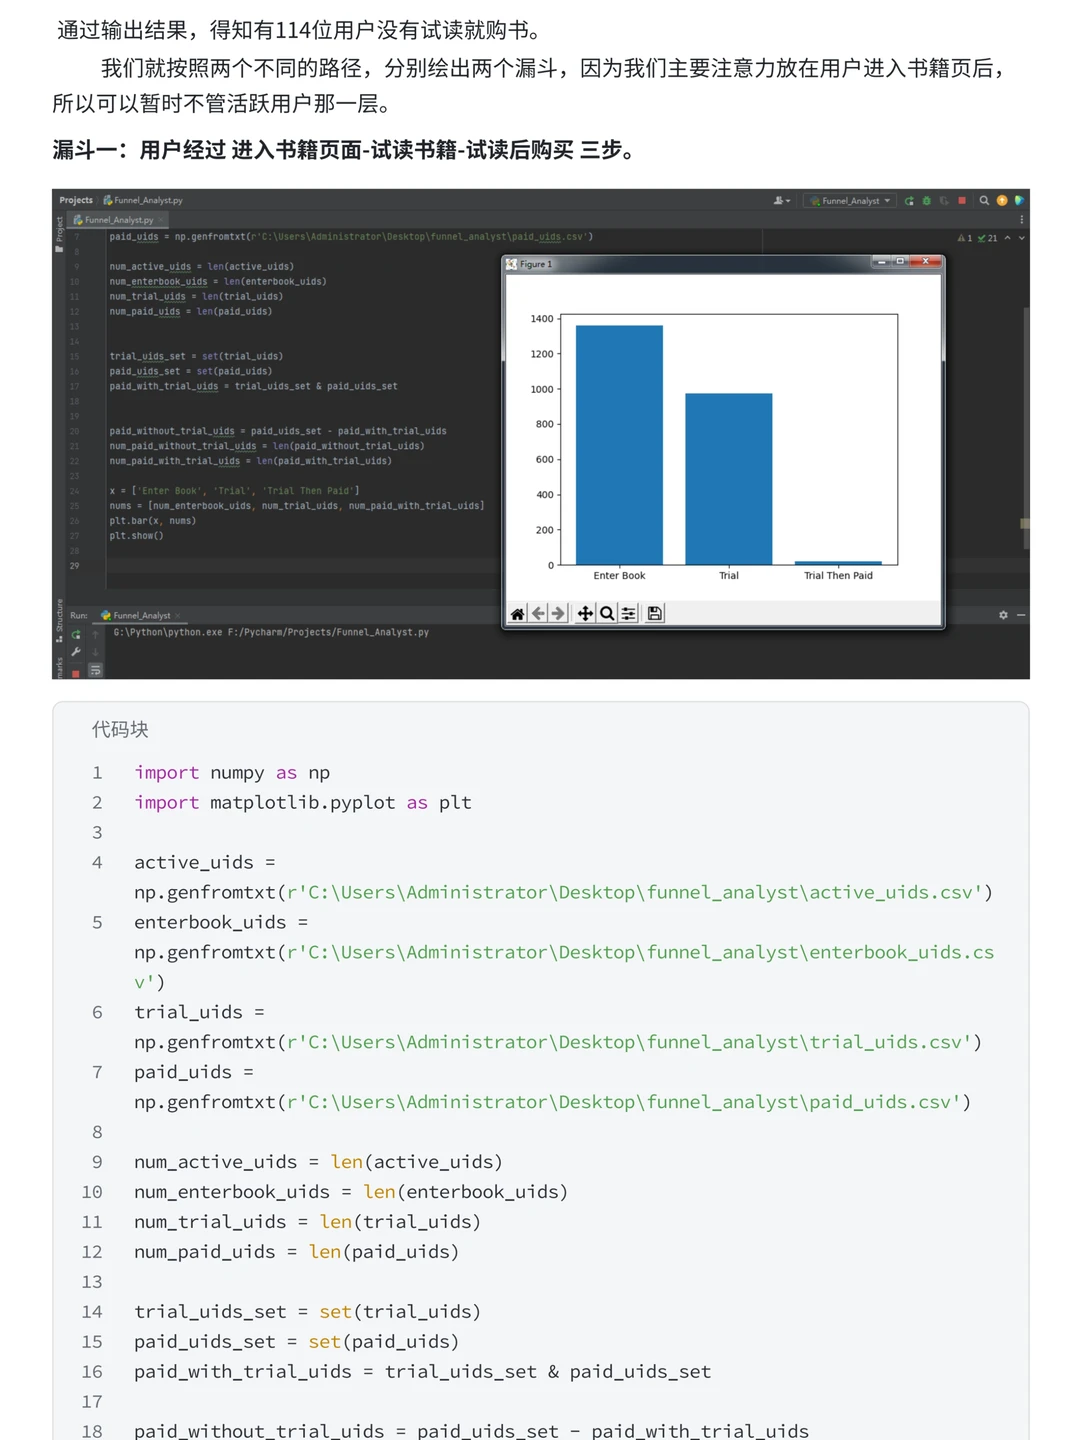The height and width of the screenshot is (1440, 1080).
Task: Open Configure subplots in Figure 1 toolbar
Action: pyautogui.click(x=629, y=614)
